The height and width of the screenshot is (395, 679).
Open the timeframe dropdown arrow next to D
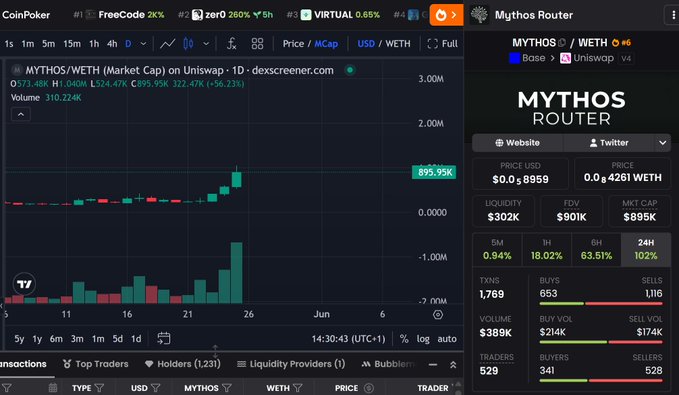[143, 44]
